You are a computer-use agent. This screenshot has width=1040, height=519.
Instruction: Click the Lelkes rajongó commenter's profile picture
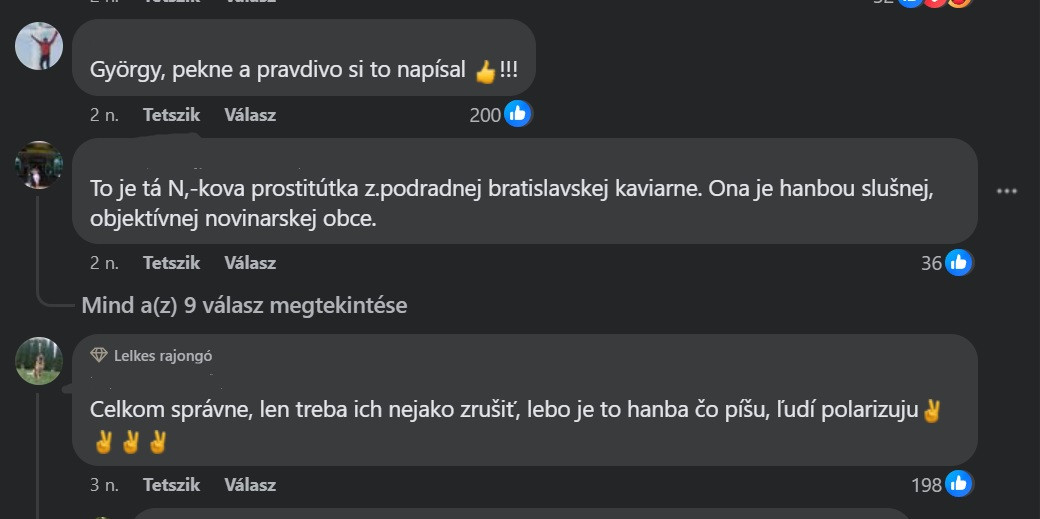[x=40, y=361]
